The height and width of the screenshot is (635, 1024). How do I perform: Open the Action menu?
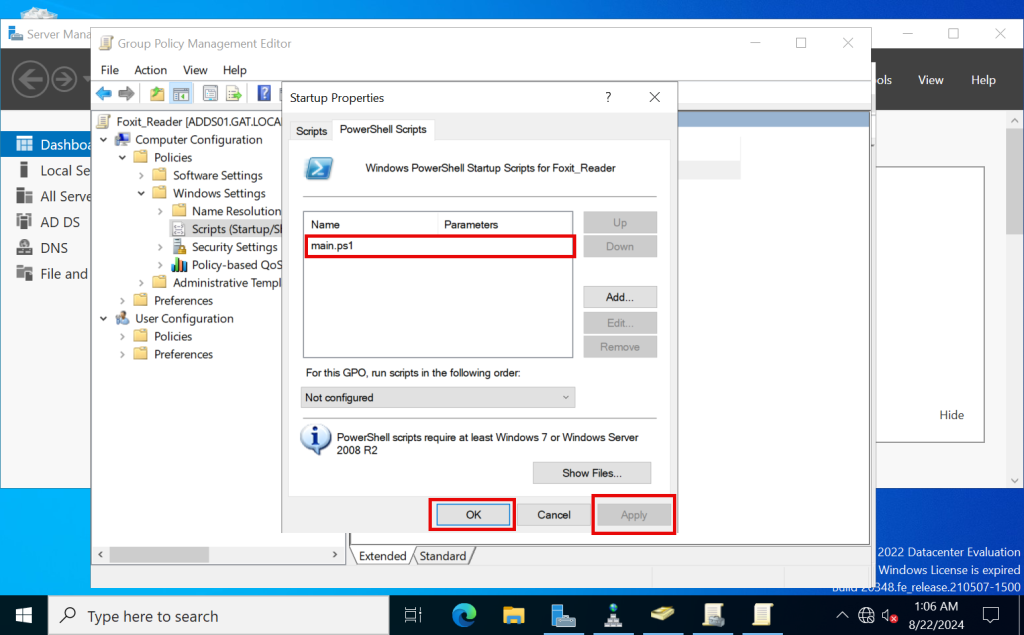click(x=150, y=70)
